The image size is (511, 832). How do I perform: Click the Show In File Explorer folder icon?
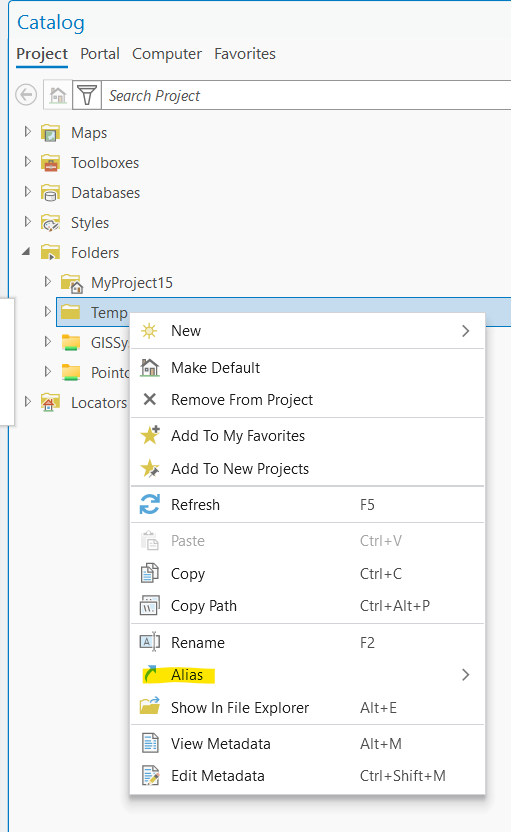click(x=150, y=707)
